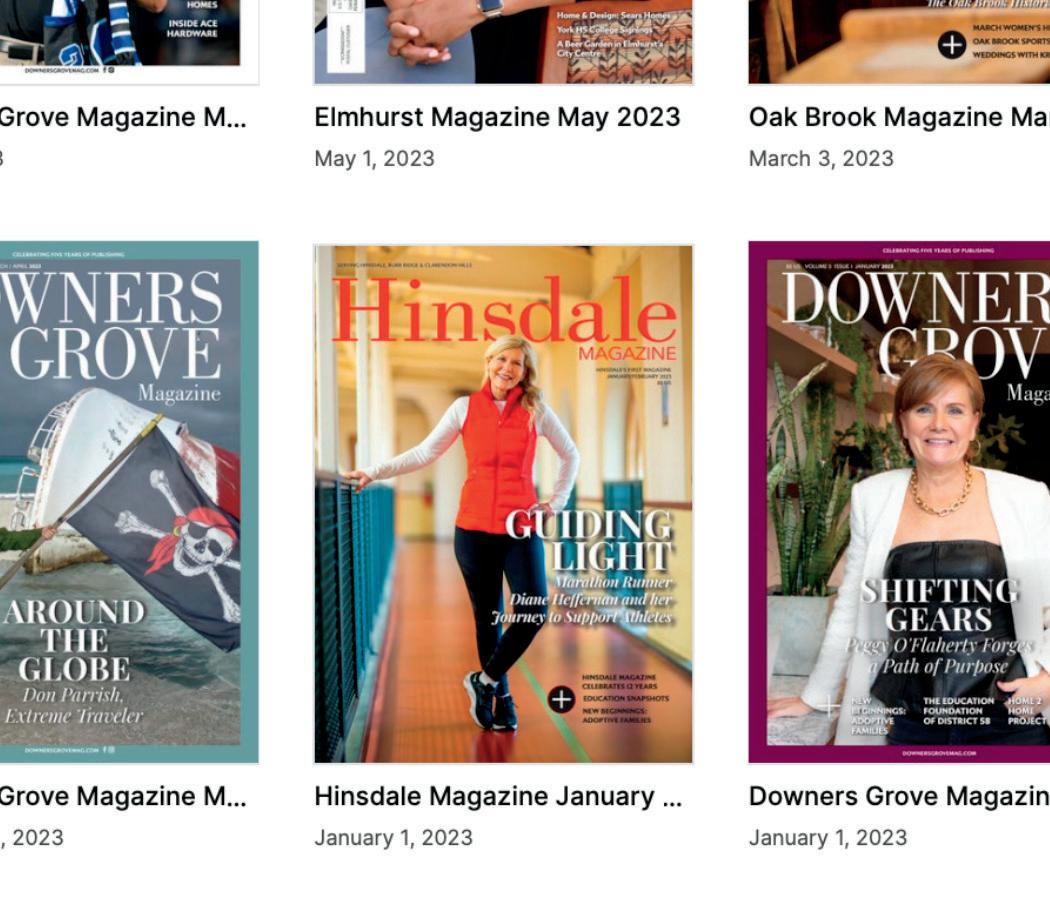Screen dimensions: 1050x901
Task: Click the Guiding Light headline on Hinsdale cover
Action: point(589,541)
